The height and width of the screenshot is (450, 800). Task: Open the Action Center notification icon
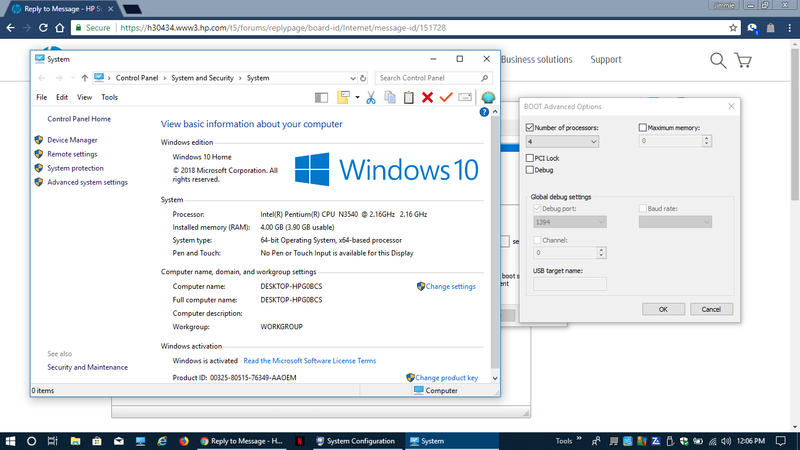tap(781, 441)
